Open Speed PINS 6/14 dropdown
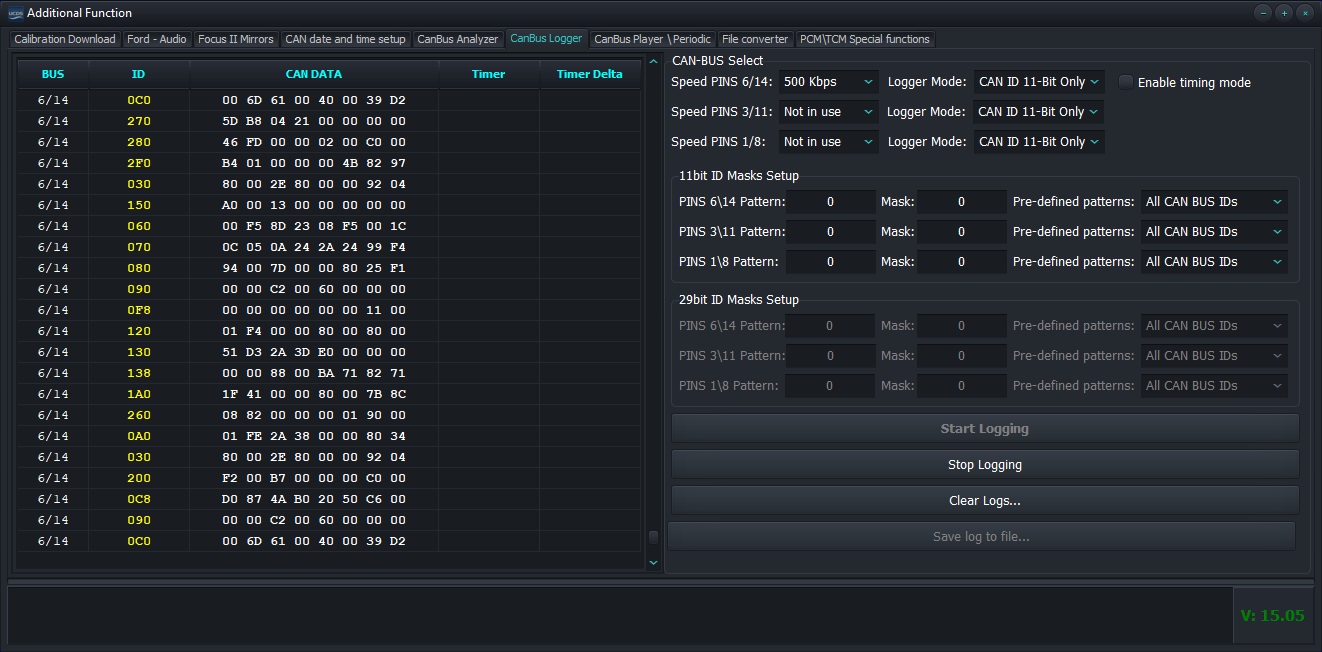The width and height of the screenshot is (1322, 652). pos(829,82)
